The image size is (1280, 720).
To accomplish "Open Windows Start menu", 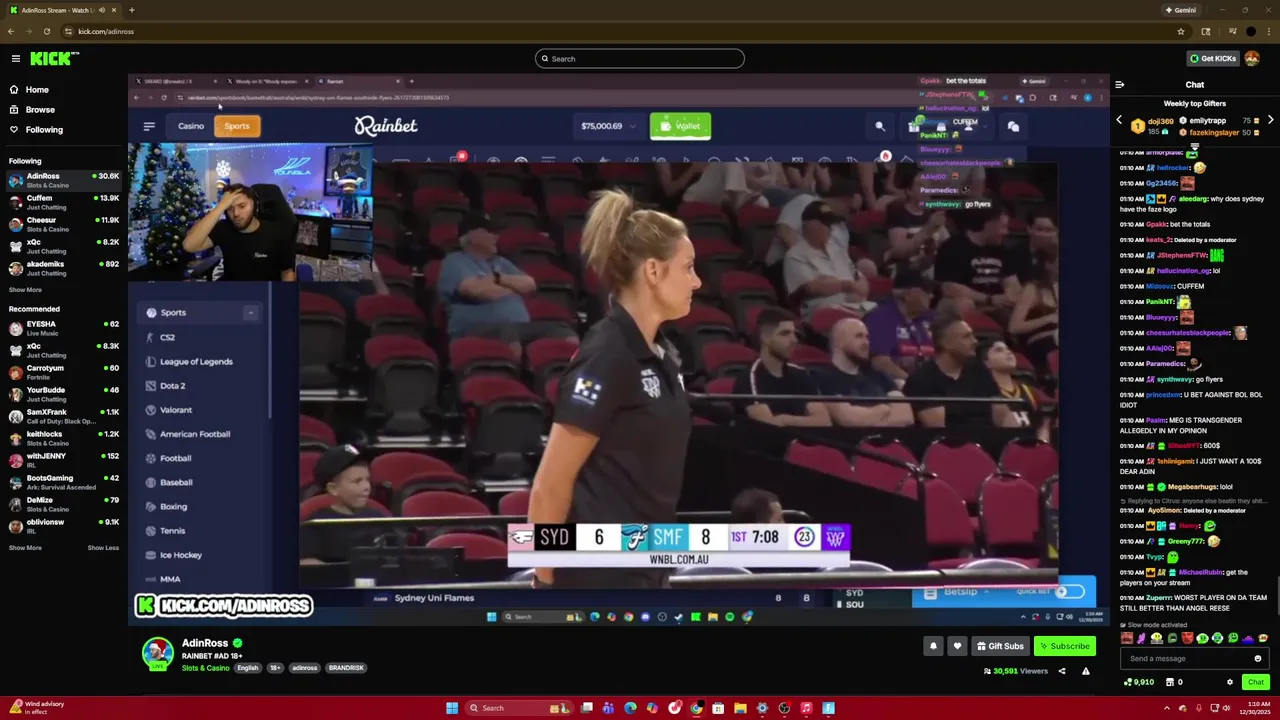I will click(452, 708).
